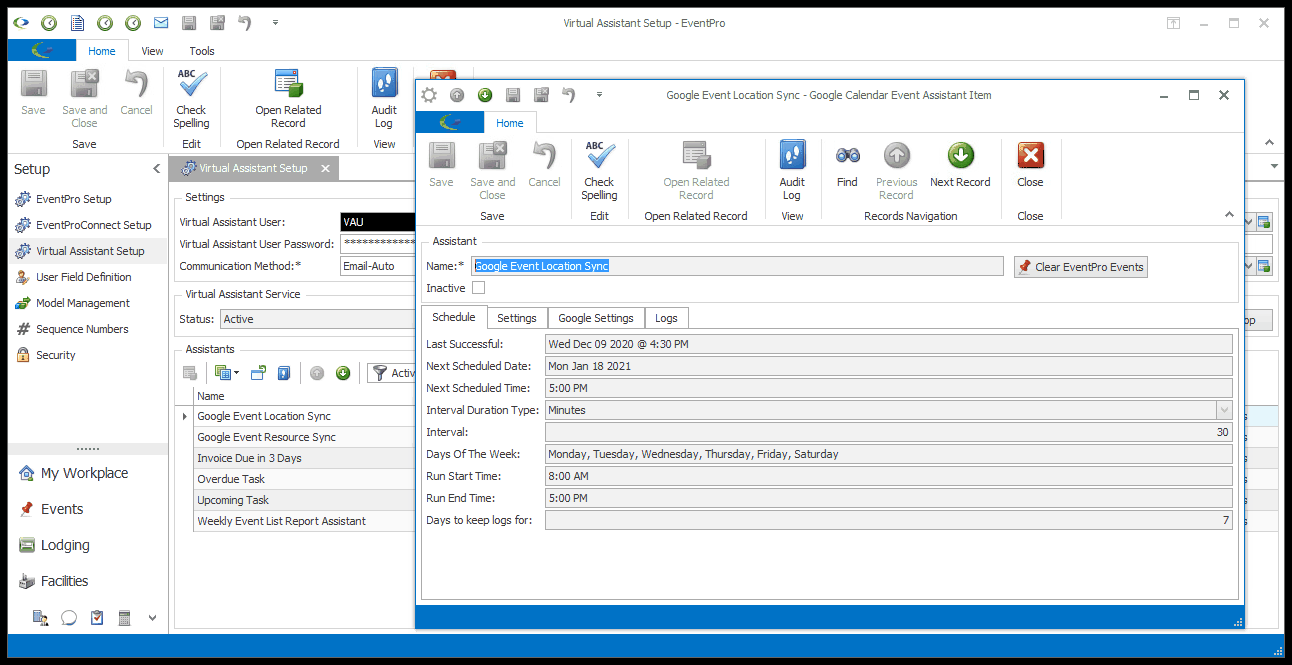Open the Events navigation group
The width and height of the screenshot is (1292, 665).
click(88, 509)
